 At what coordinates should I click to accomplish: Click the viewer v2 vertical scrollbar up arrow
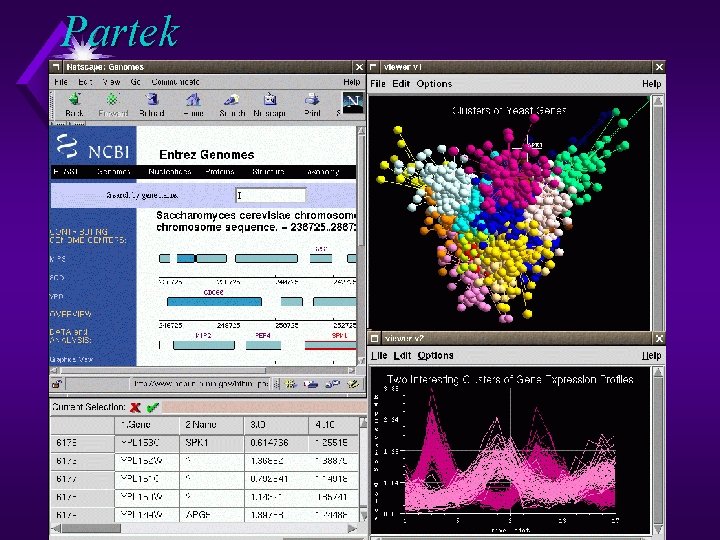pyautogui.click(x=658, y=372)
